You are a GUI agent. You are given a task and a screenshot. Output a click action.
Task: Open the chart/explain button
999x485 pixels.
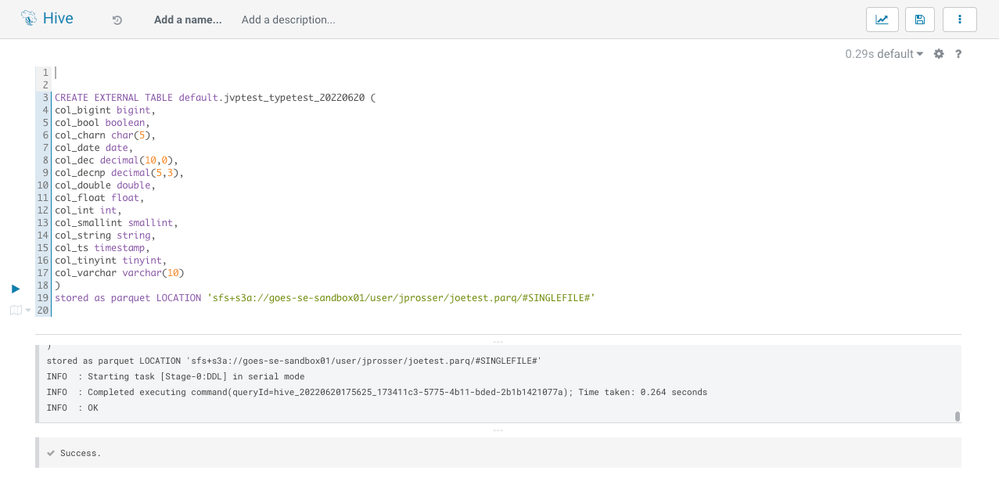pyautogui.click(x=882, y=20)
